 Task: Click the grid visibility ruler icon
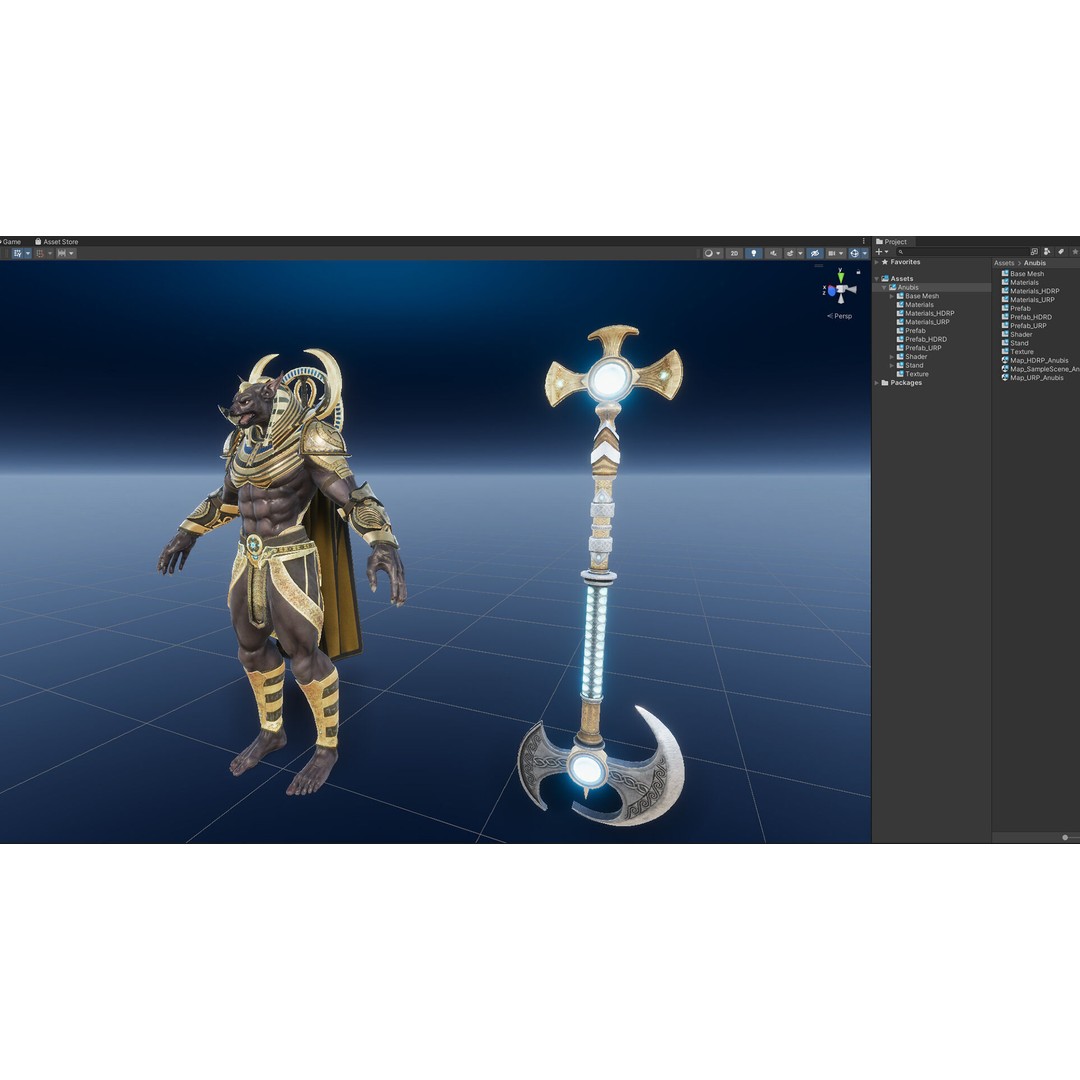point(61,253)
